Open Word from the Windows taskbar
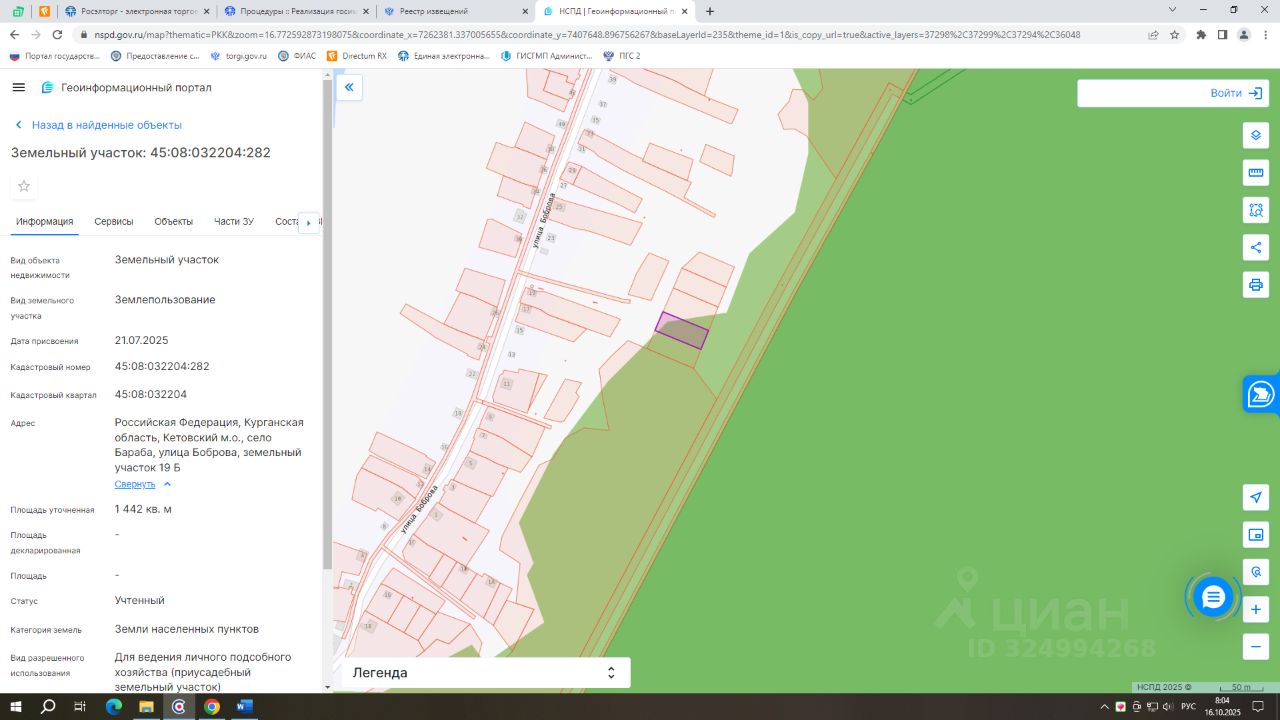Screen dimensions: 1280x720 pyautogui.click(x=244, y=706)
